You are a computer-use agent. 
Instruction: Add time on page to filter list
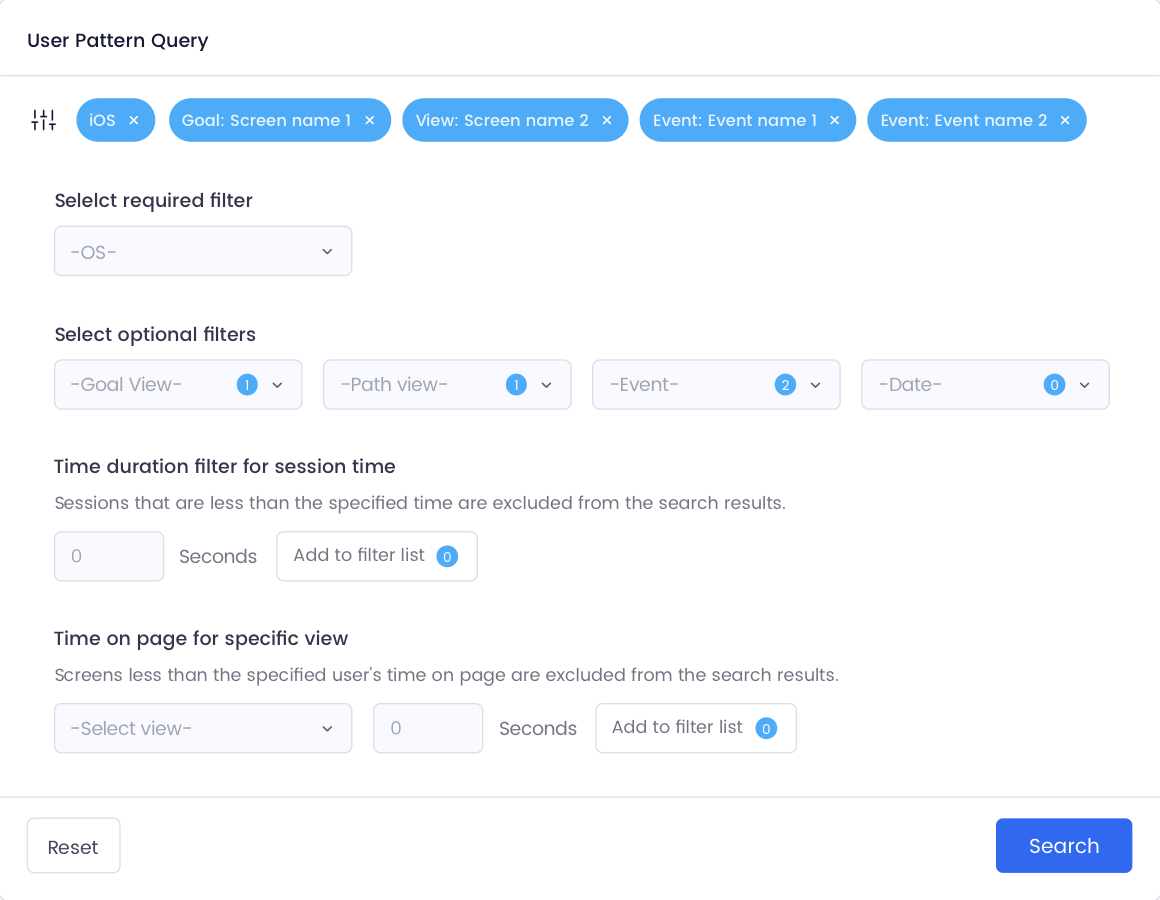point(696,728)
